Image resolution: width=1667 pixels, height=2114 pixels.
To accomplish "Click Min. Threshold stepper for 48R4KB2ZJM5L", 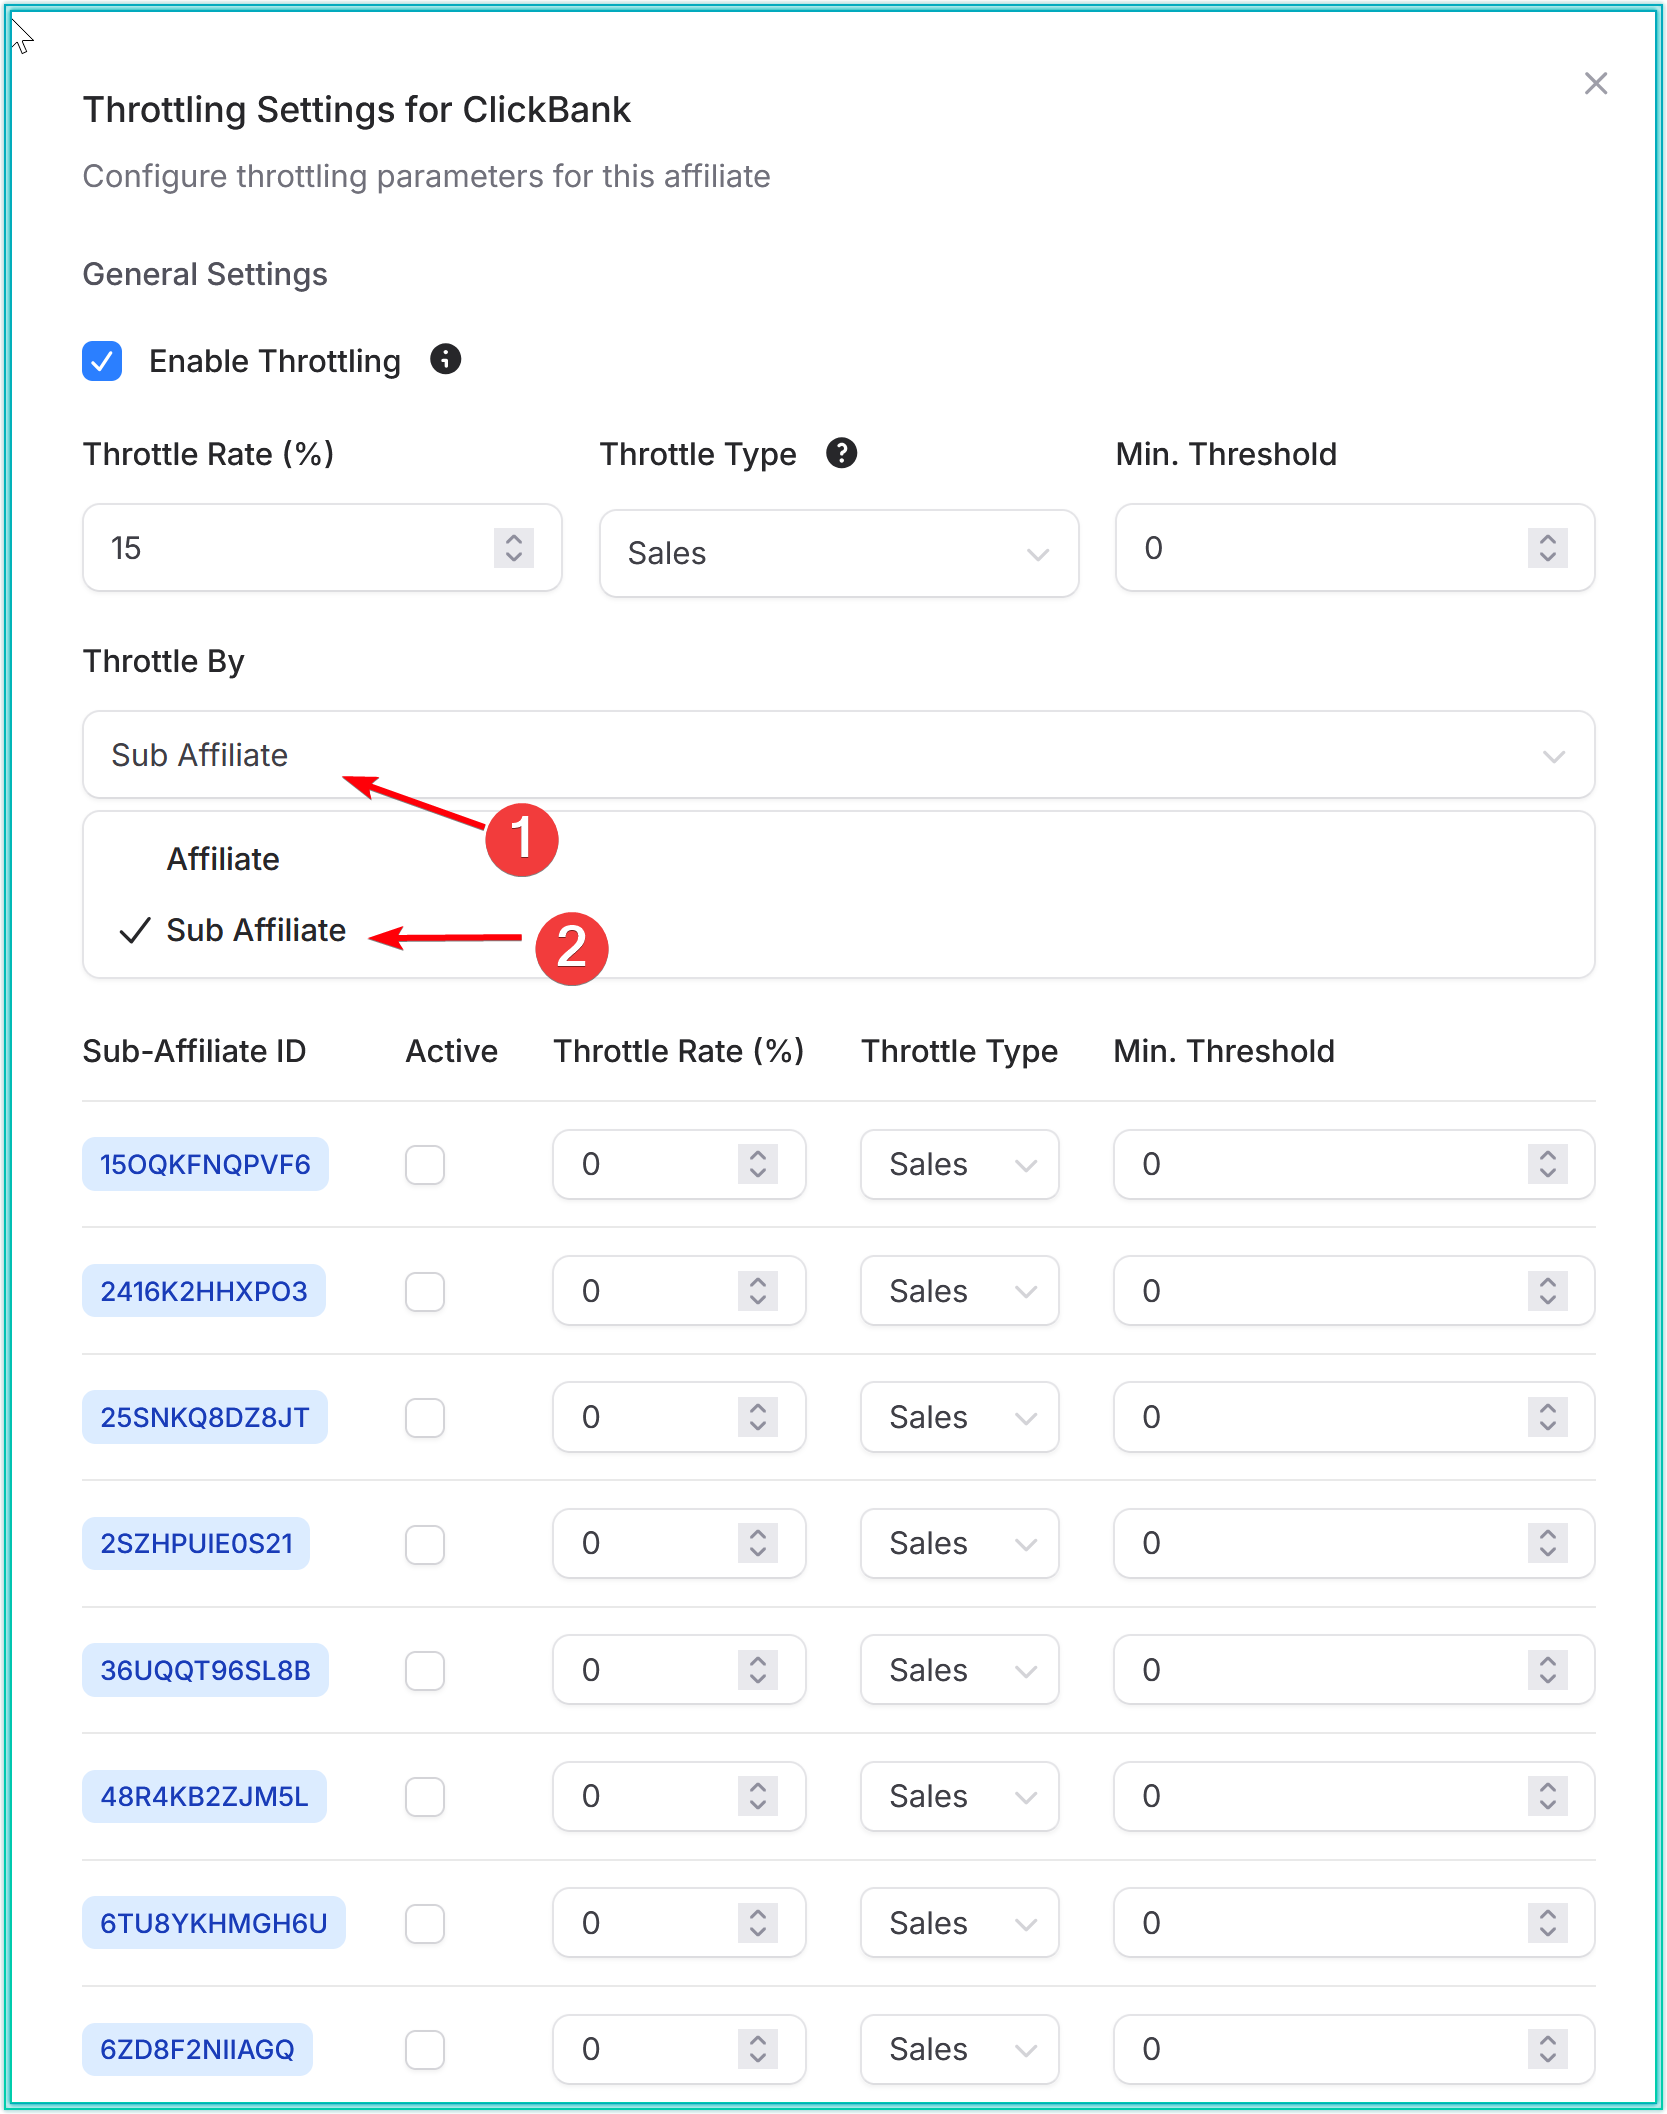I will [1547, 1796].
